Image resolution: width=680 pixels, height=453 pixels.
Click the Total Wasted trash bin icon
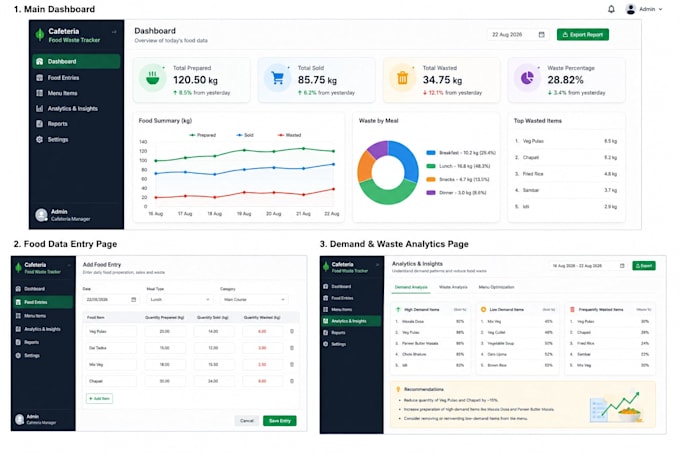[402, 78]
